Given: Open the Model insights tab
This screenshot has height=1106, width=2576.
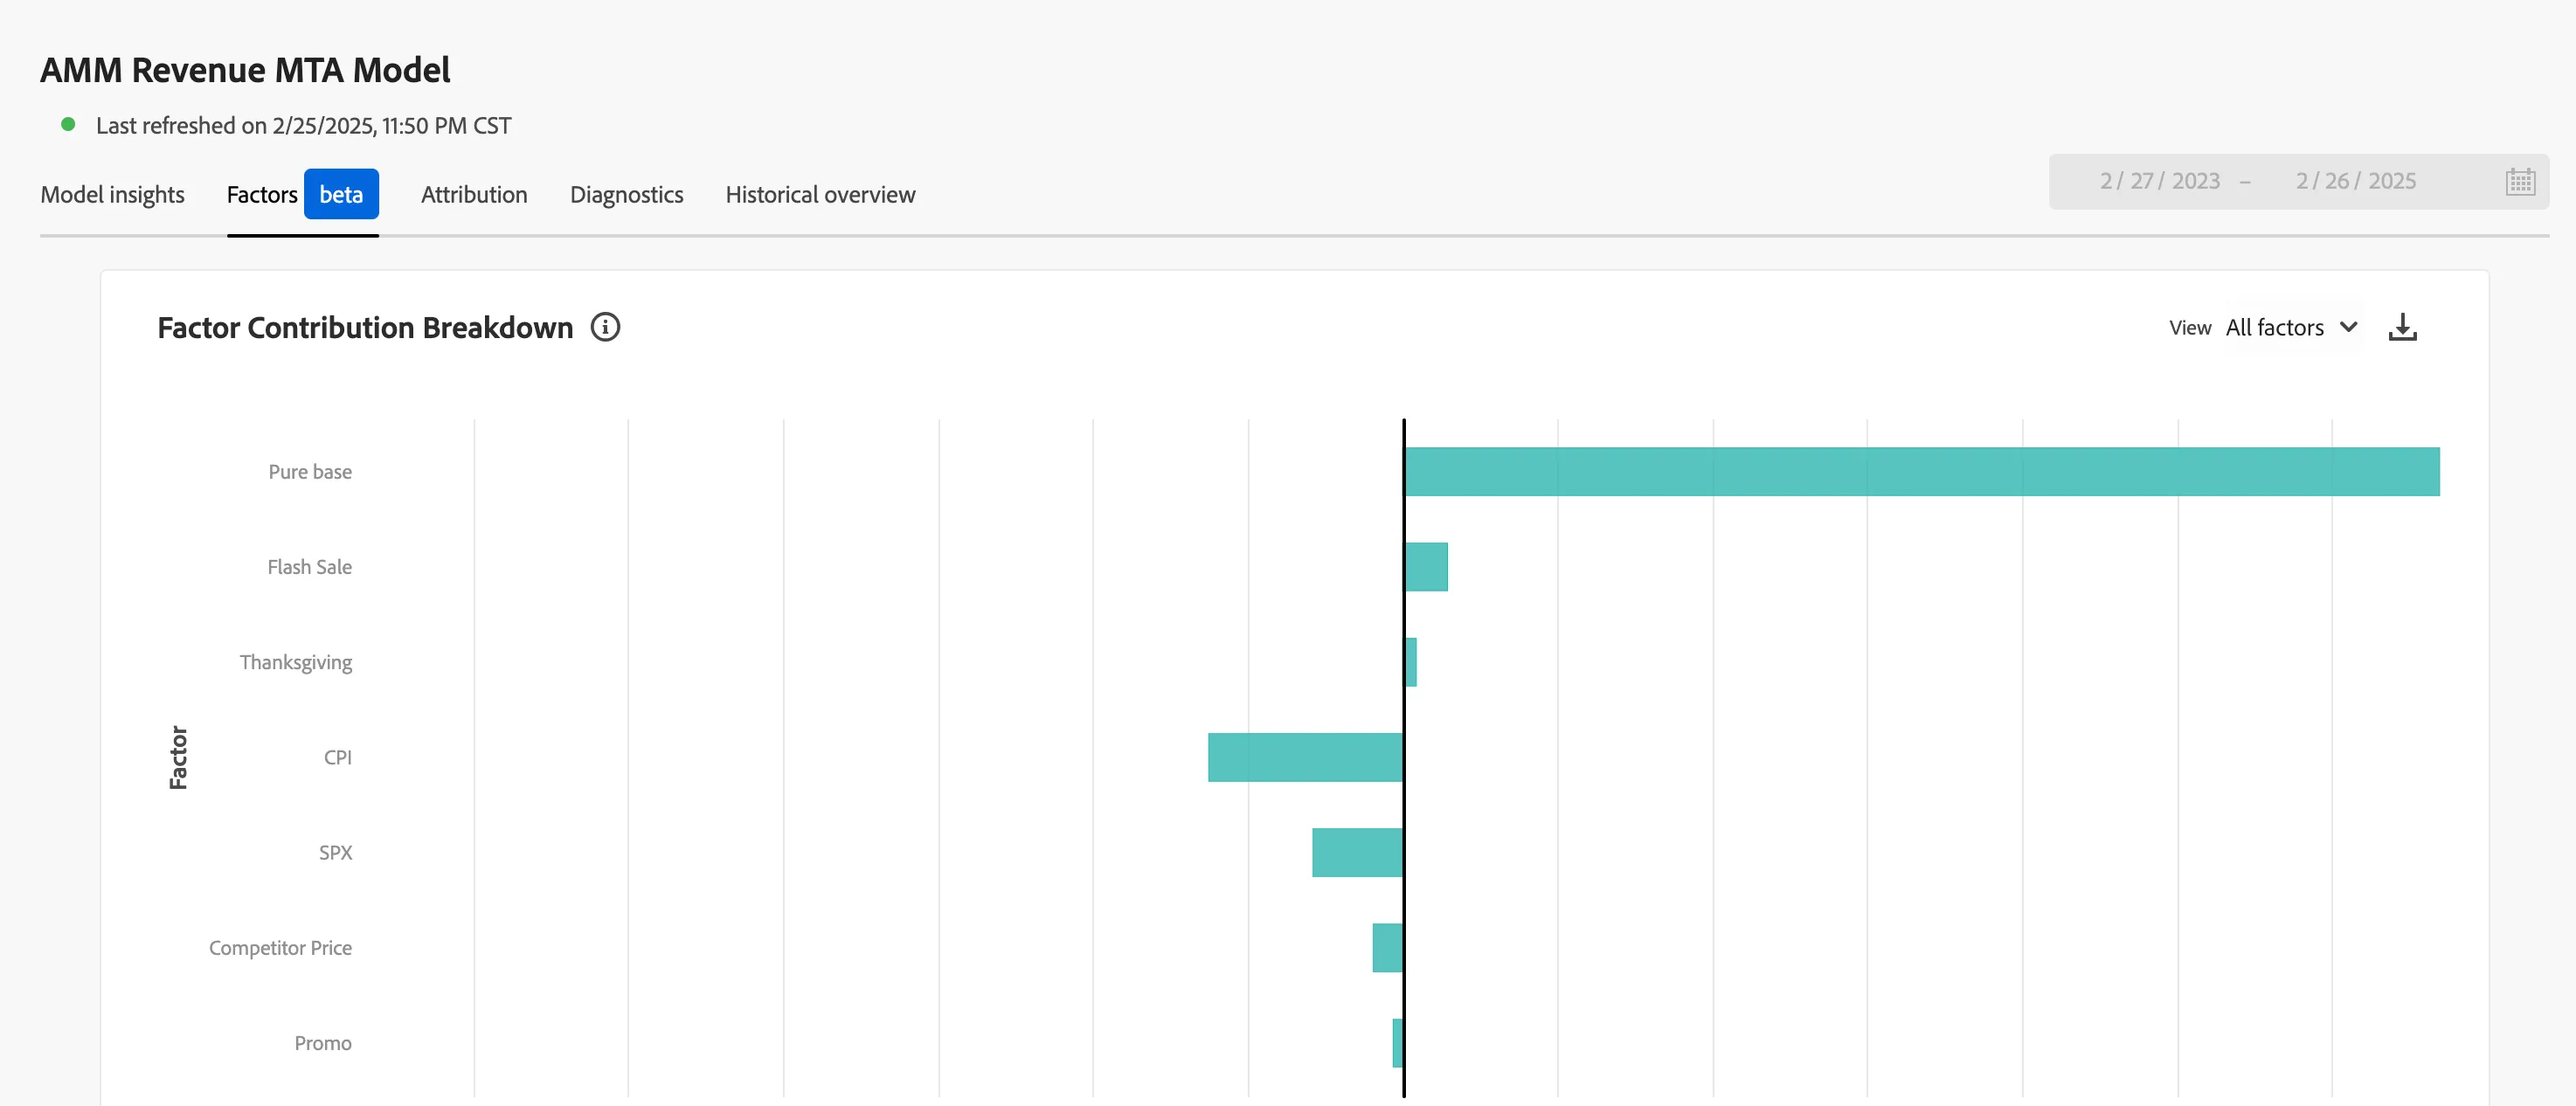Looking at the screenshot, I should [112, 194].
